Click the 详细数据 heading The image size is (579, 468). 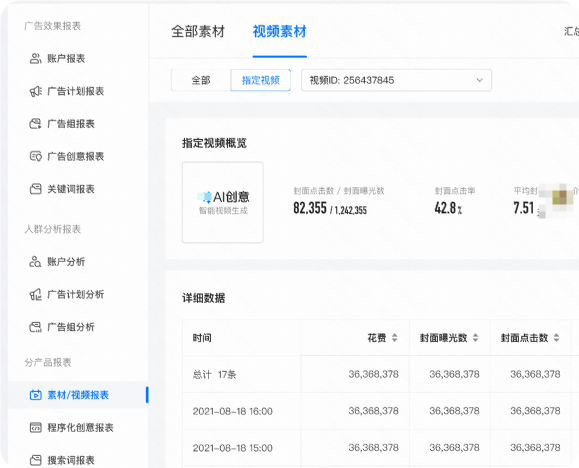[x=203, y=298]
